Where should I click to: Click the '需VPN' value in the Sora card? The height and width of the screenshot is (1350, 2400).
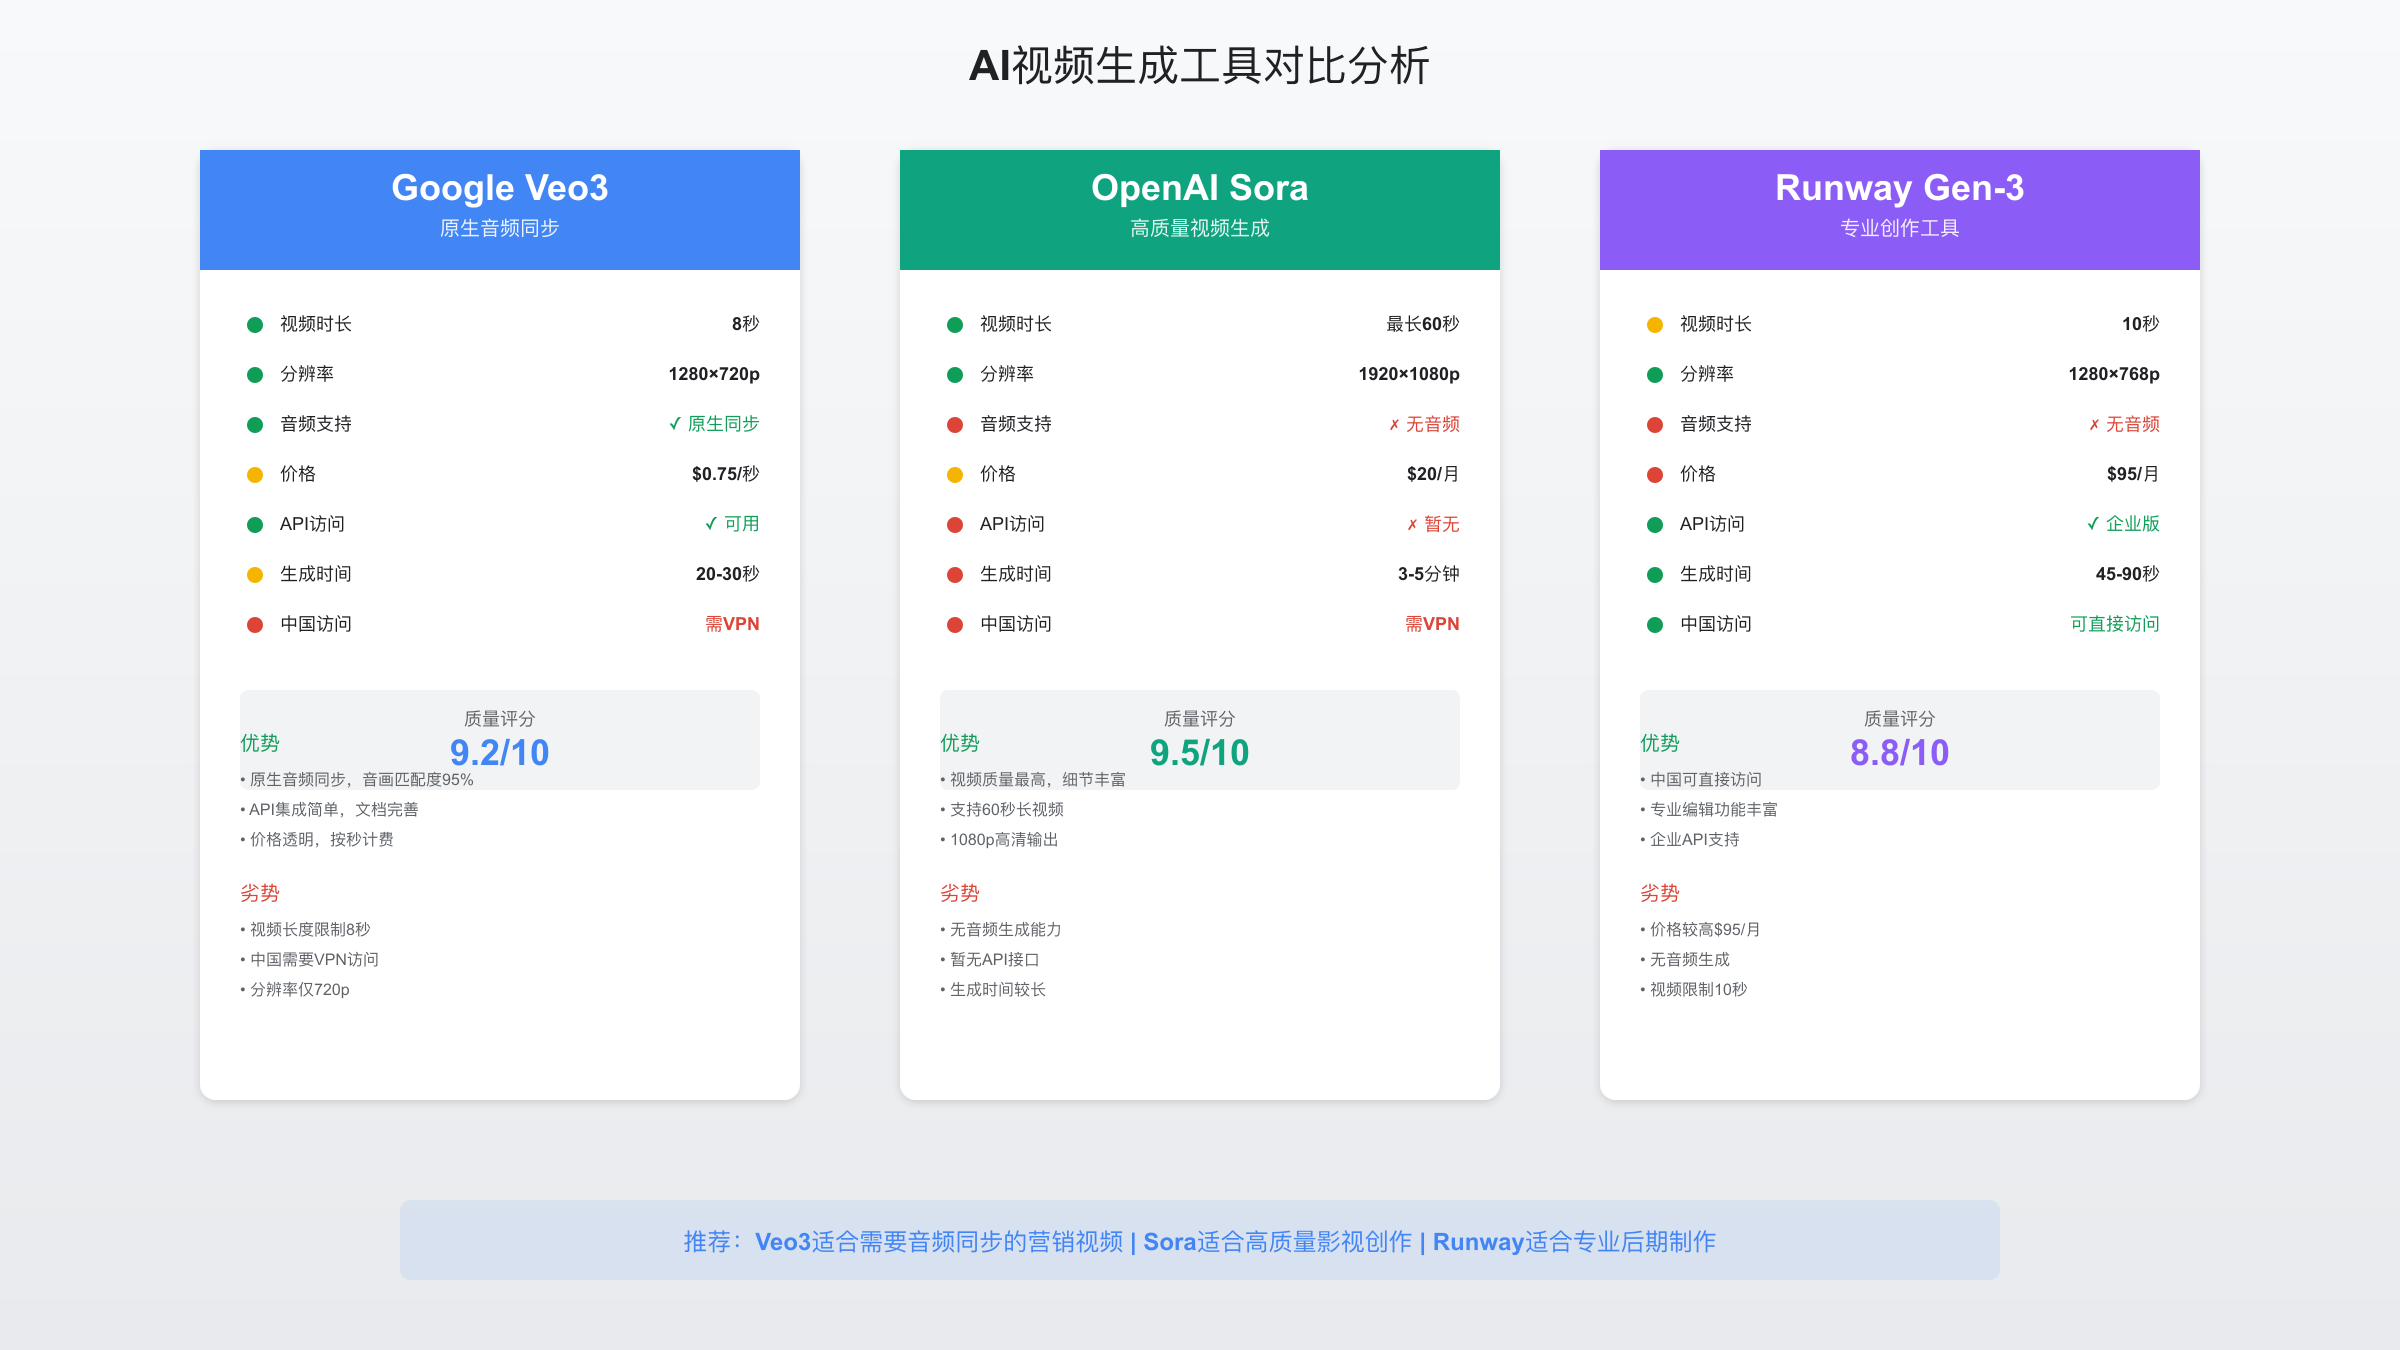[1432, 624]
